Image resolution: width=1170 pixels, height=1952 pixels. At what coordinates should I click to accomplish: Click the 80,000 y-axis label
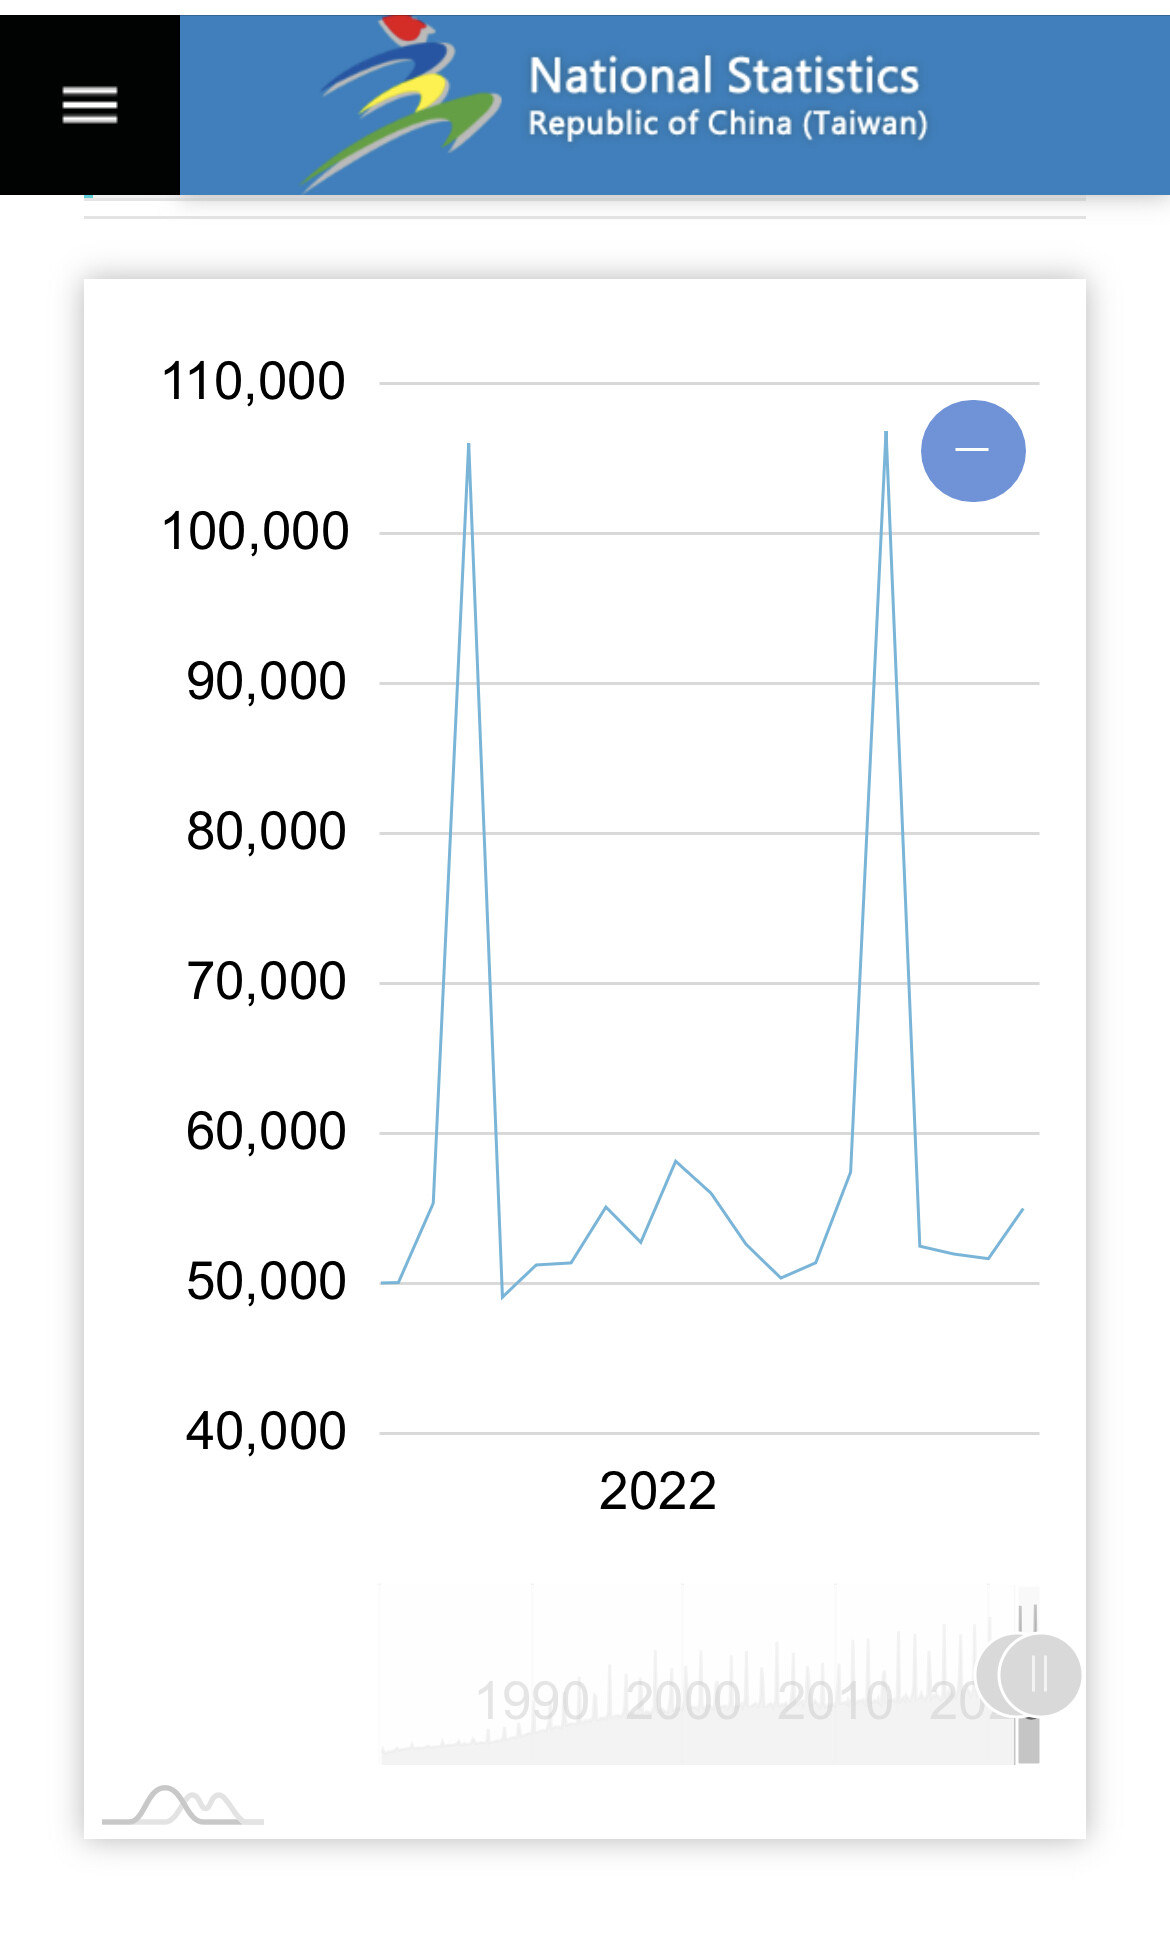(x=266, y=832)
